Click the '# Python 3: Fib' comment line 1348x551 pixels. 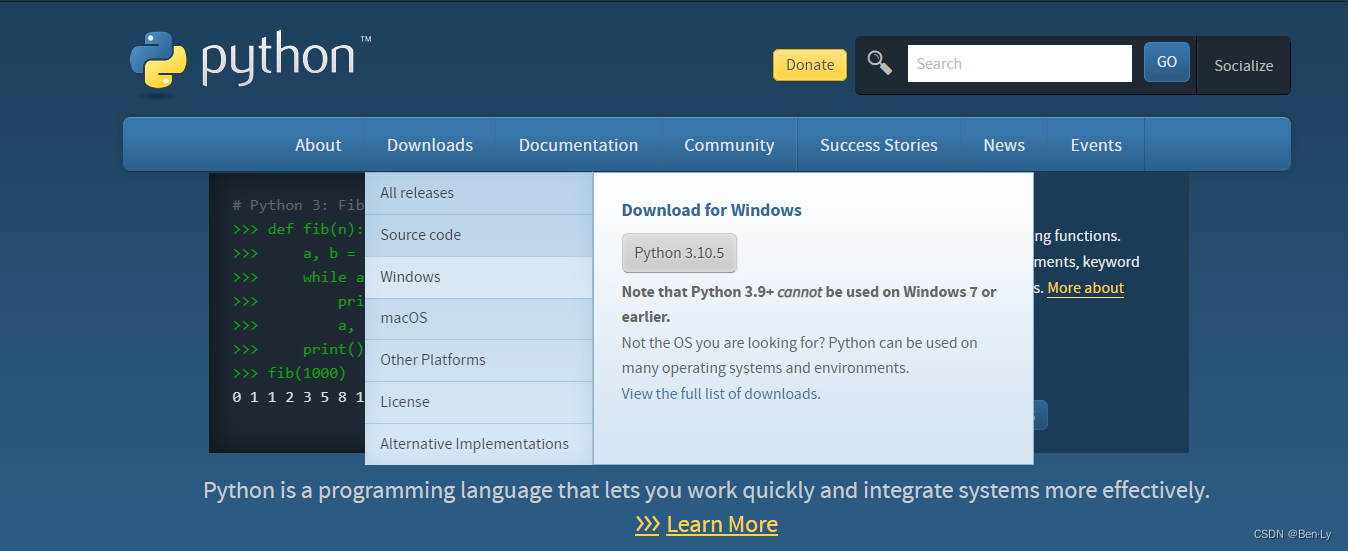point(298,205)
